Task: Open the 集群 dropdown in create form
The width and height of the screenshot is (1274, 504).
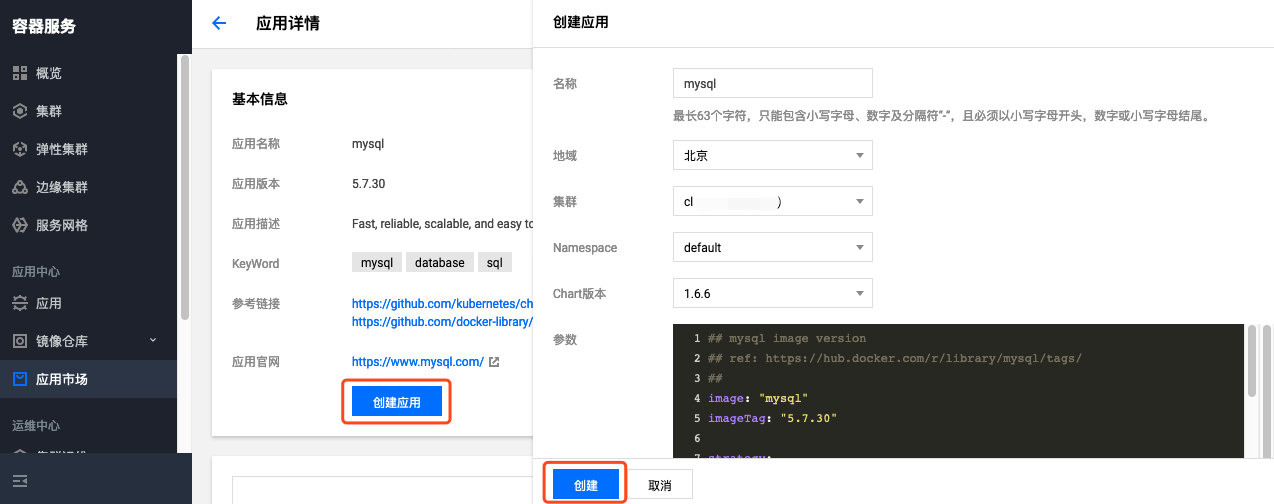Action: click(773, 201)
